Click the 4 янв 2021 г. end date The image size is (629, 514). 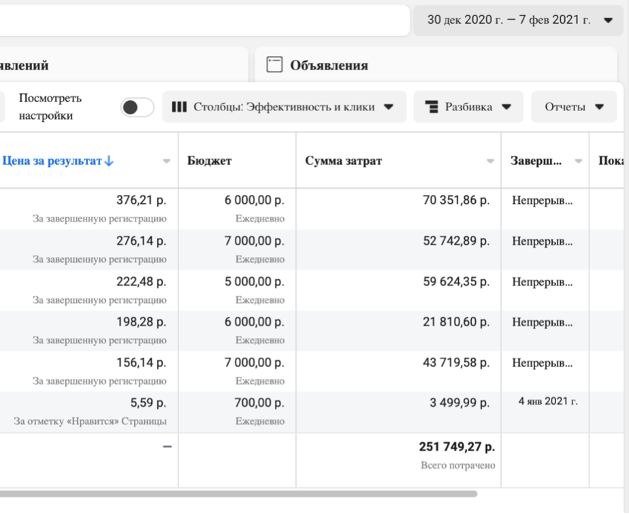(x=547, y=402)
